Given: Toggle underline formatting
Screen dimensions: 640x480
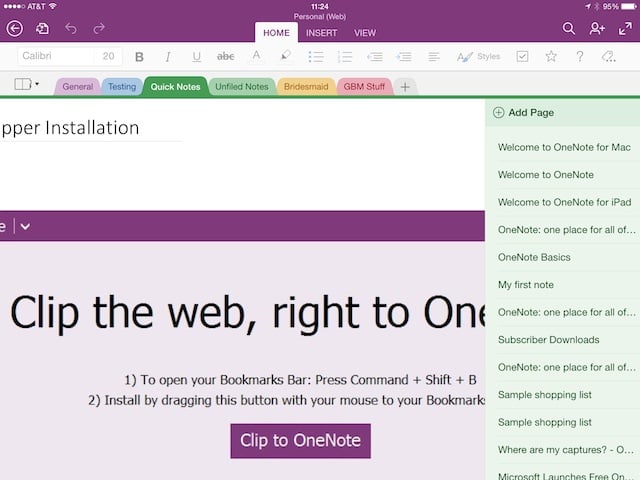Looking at the screenshot, I should (x=196, y=57).
